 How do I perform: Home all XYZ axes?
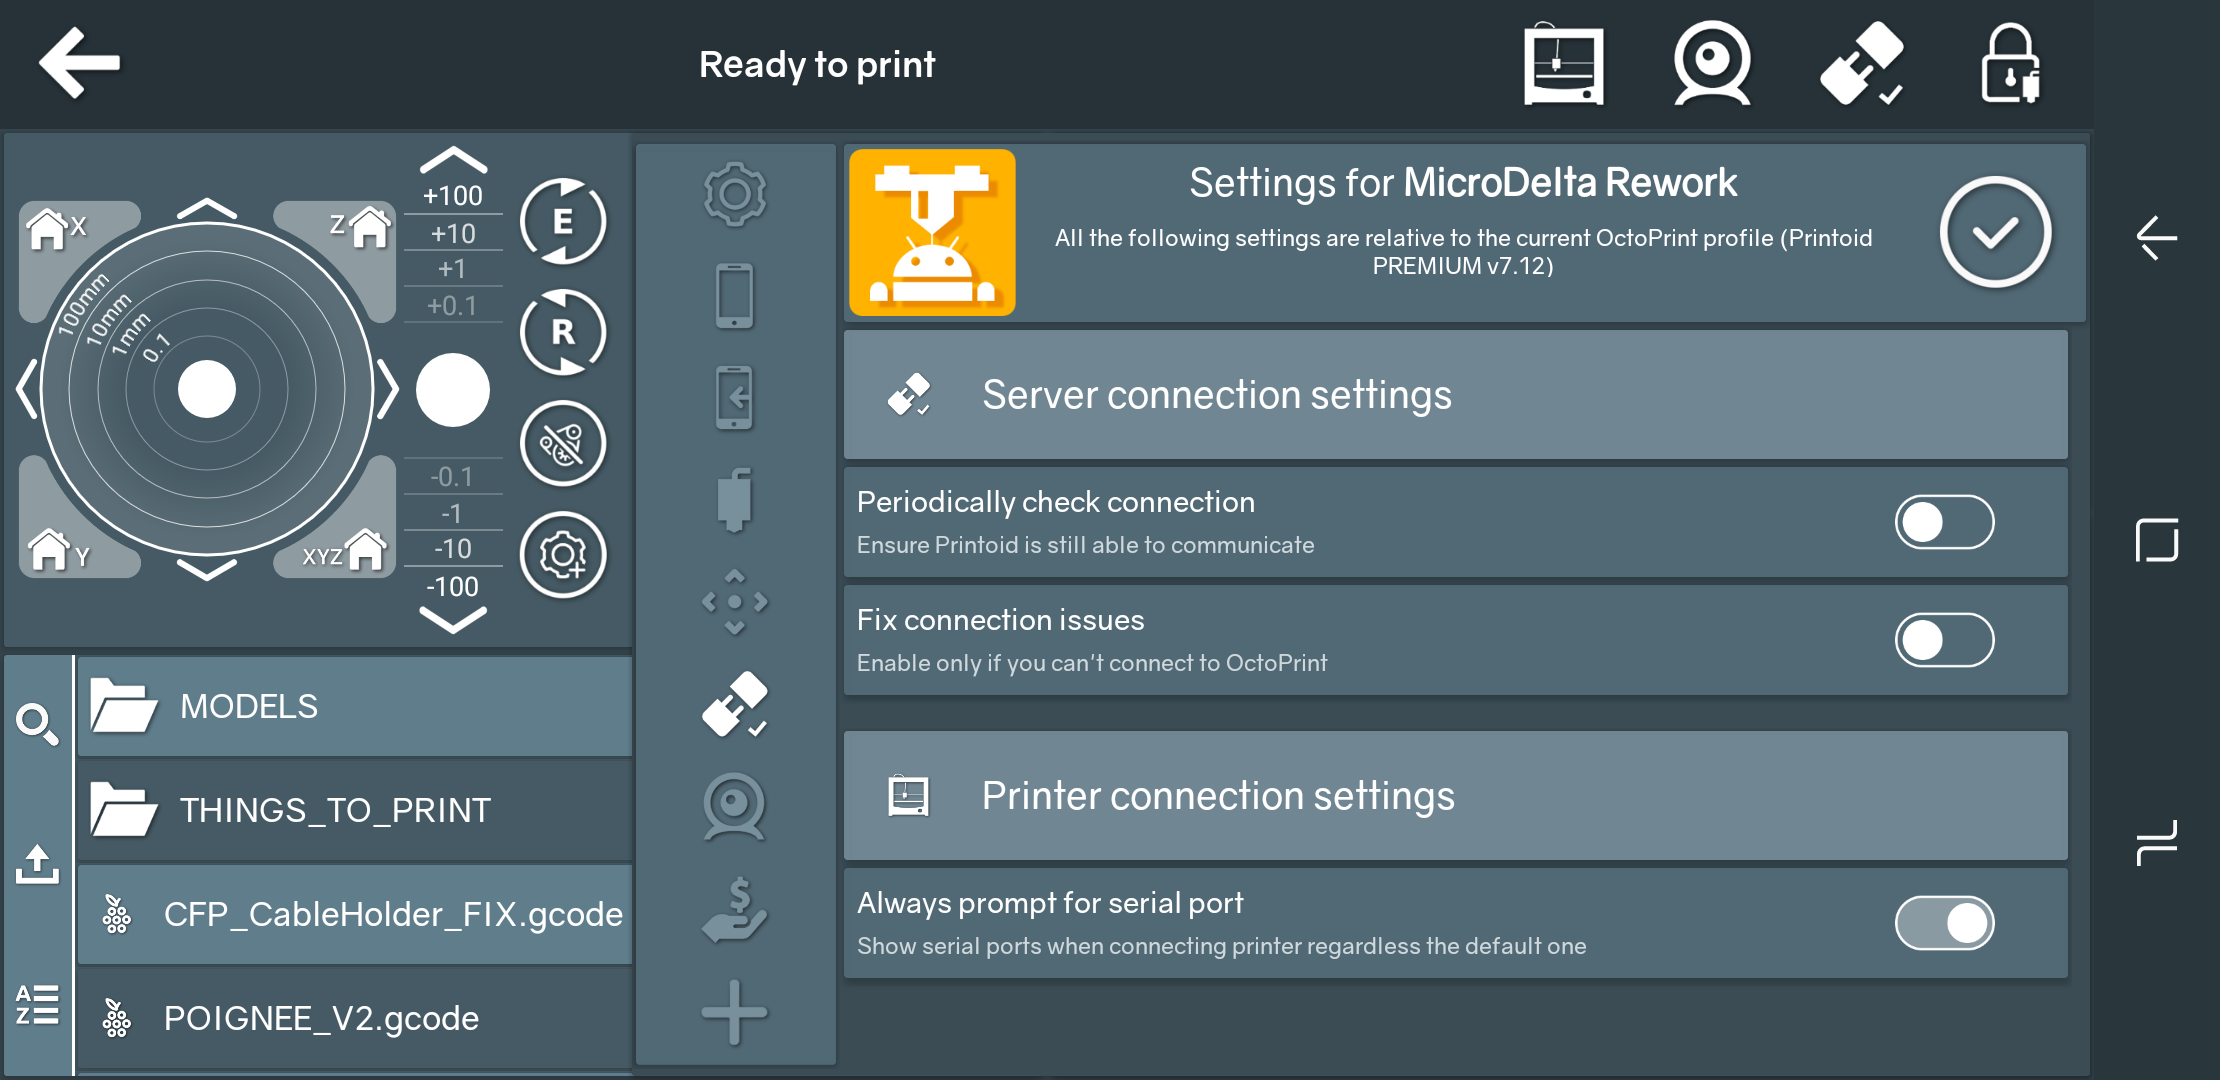(x=345, y=551)
